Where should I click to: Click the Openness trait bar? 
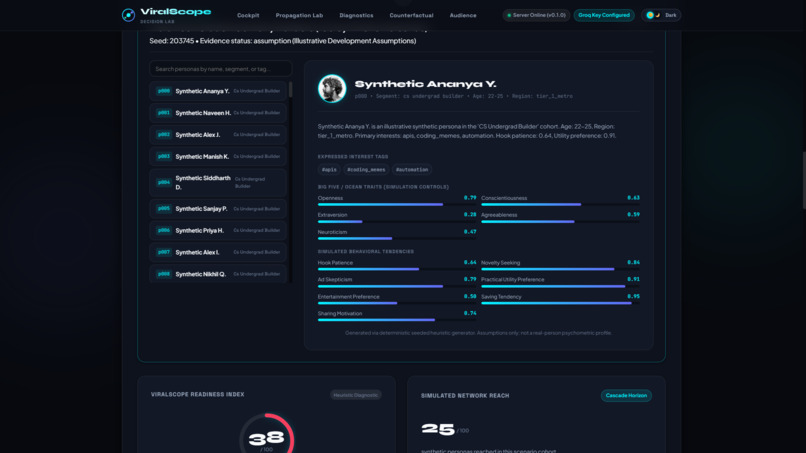click(397, 205)
